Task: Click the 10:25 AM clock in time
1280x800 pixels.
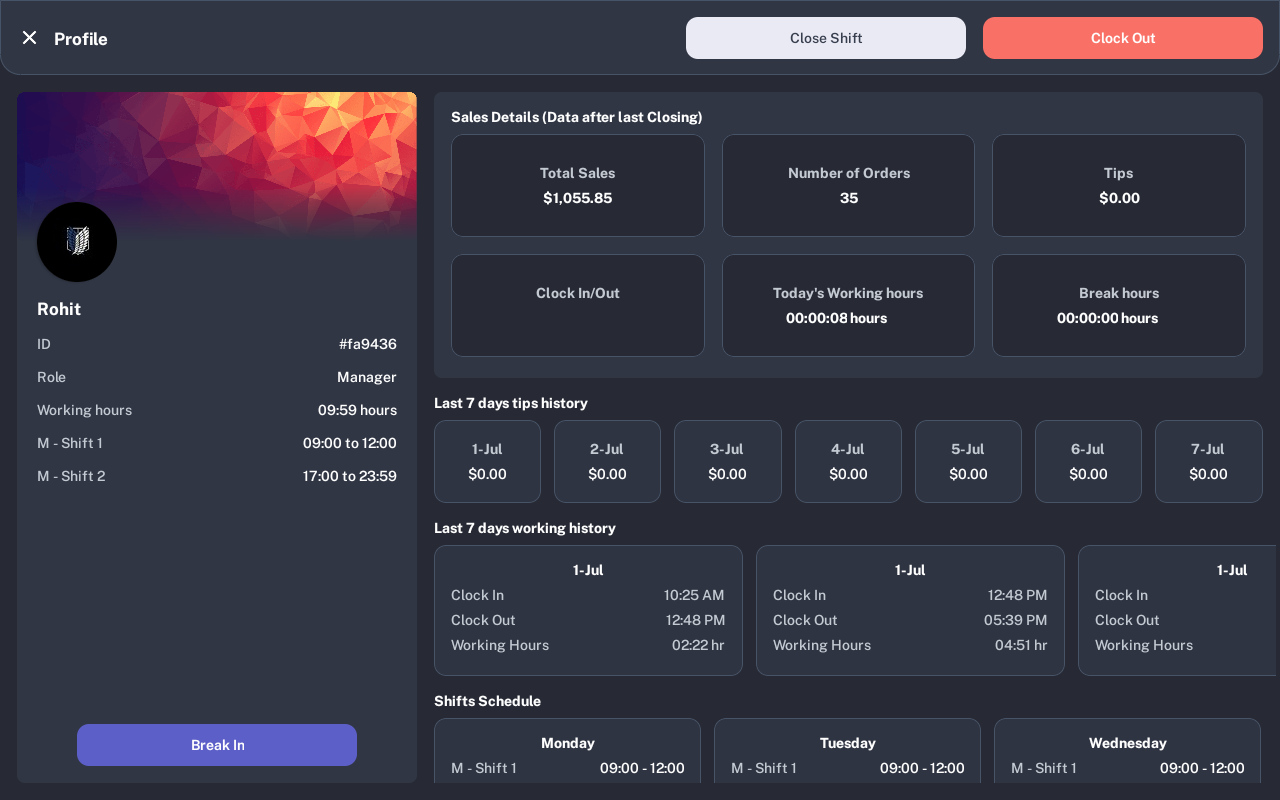Action: (694, 595)
